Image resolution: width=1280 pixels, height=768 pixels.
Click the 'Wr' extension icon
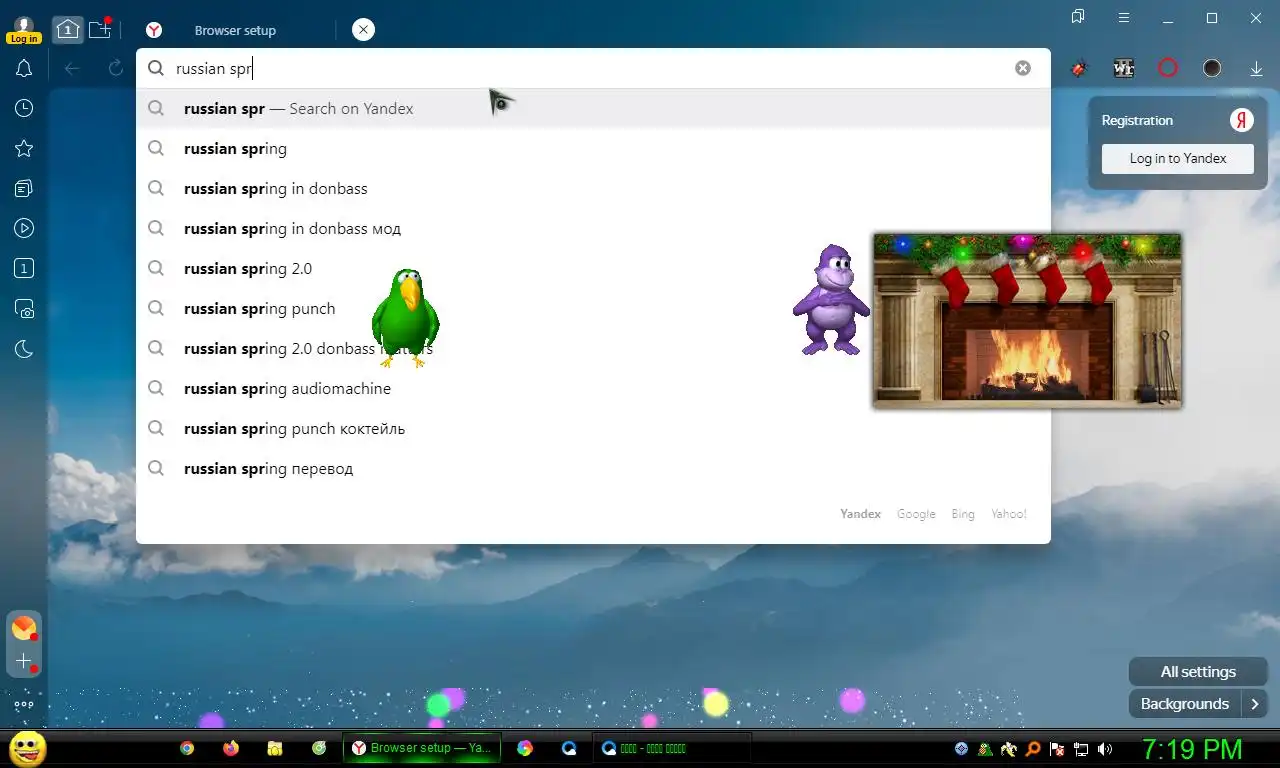1124,68
